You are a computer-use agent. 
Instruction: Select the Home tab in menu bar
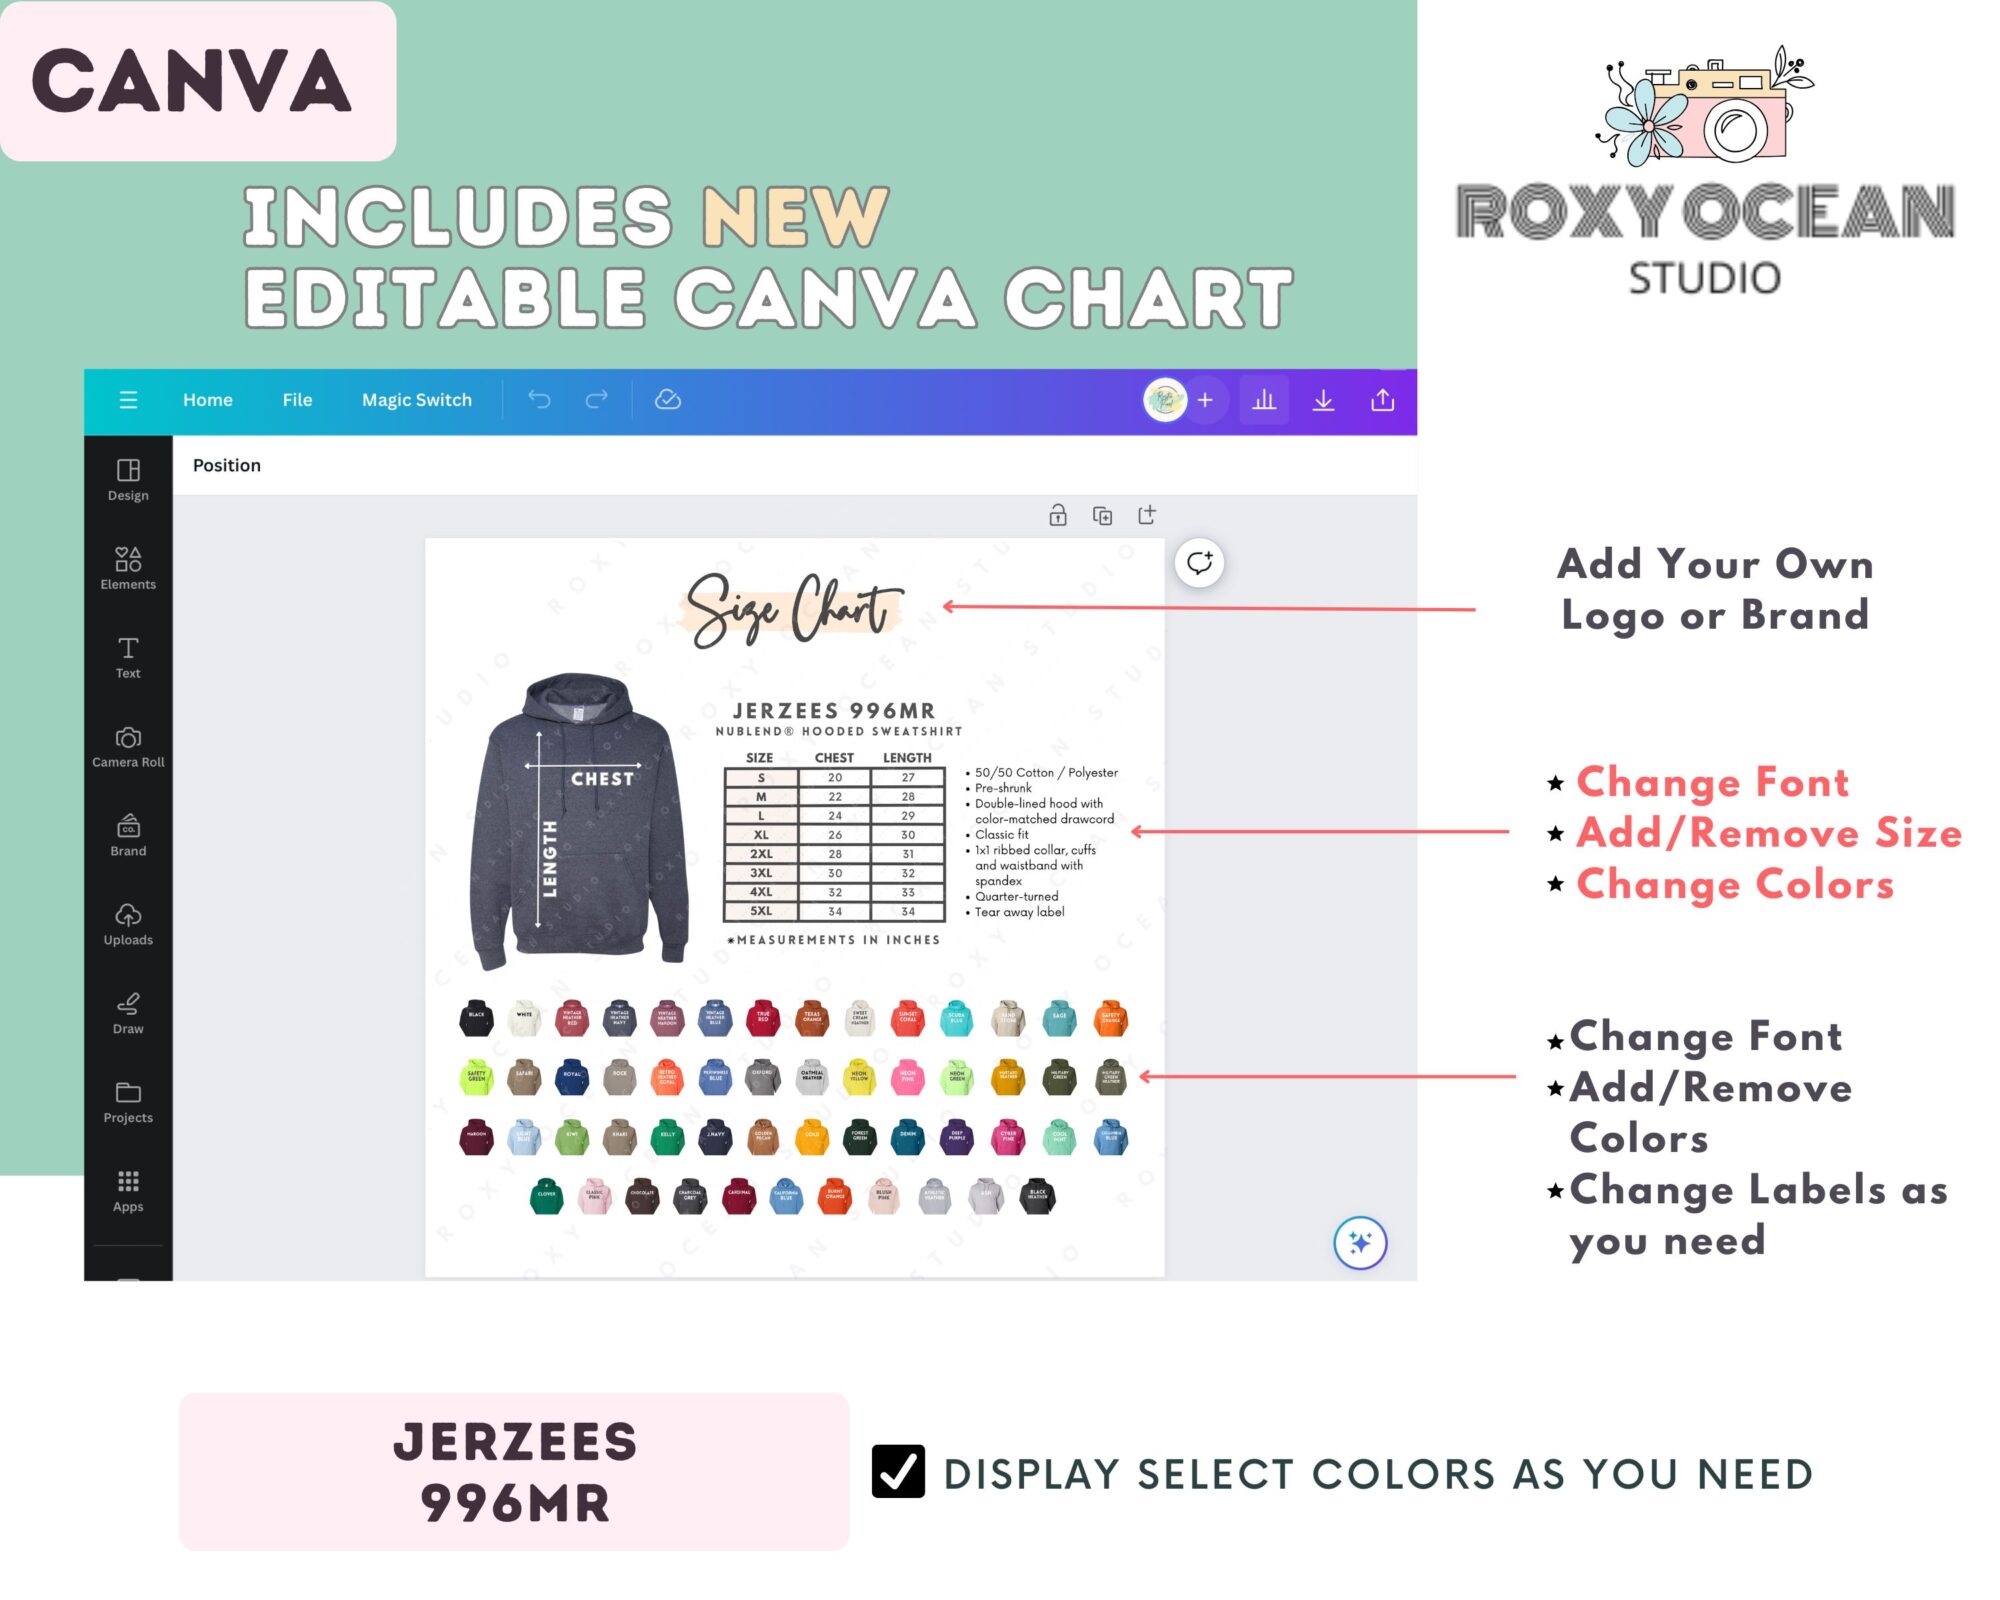click(x=207, y=400)
